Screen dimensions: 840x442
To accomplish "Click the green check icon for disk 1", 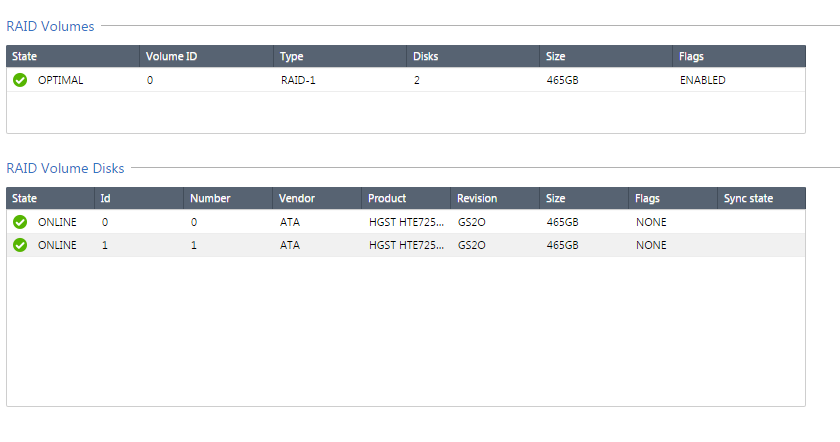I will coord(20,245).
